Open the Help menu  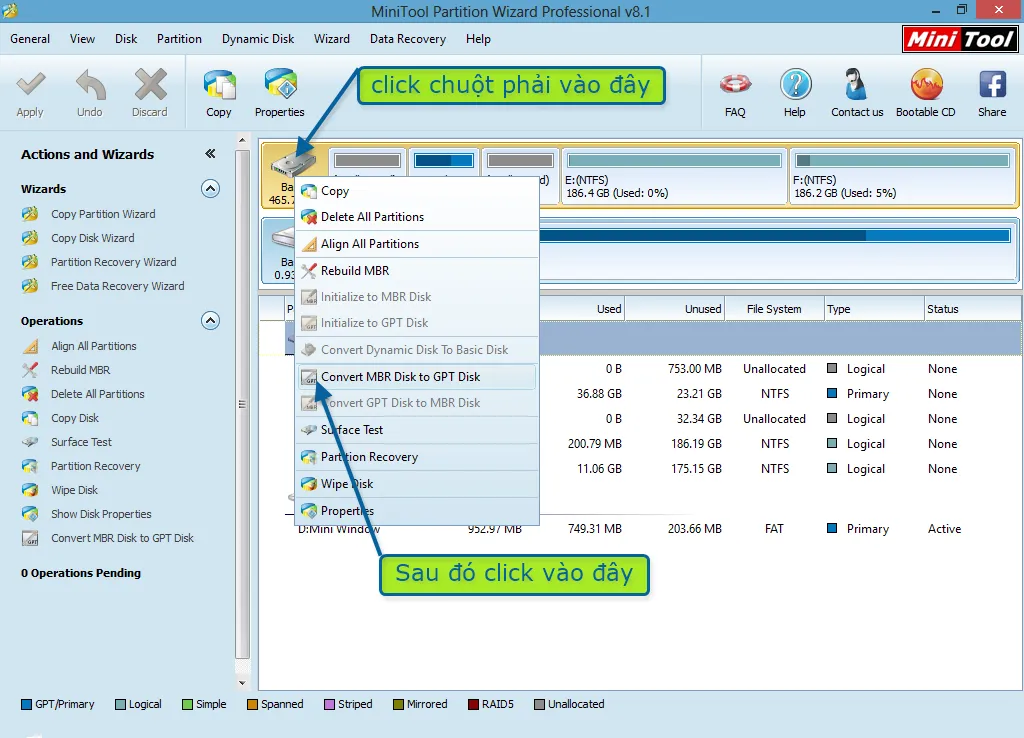(478, 39)
